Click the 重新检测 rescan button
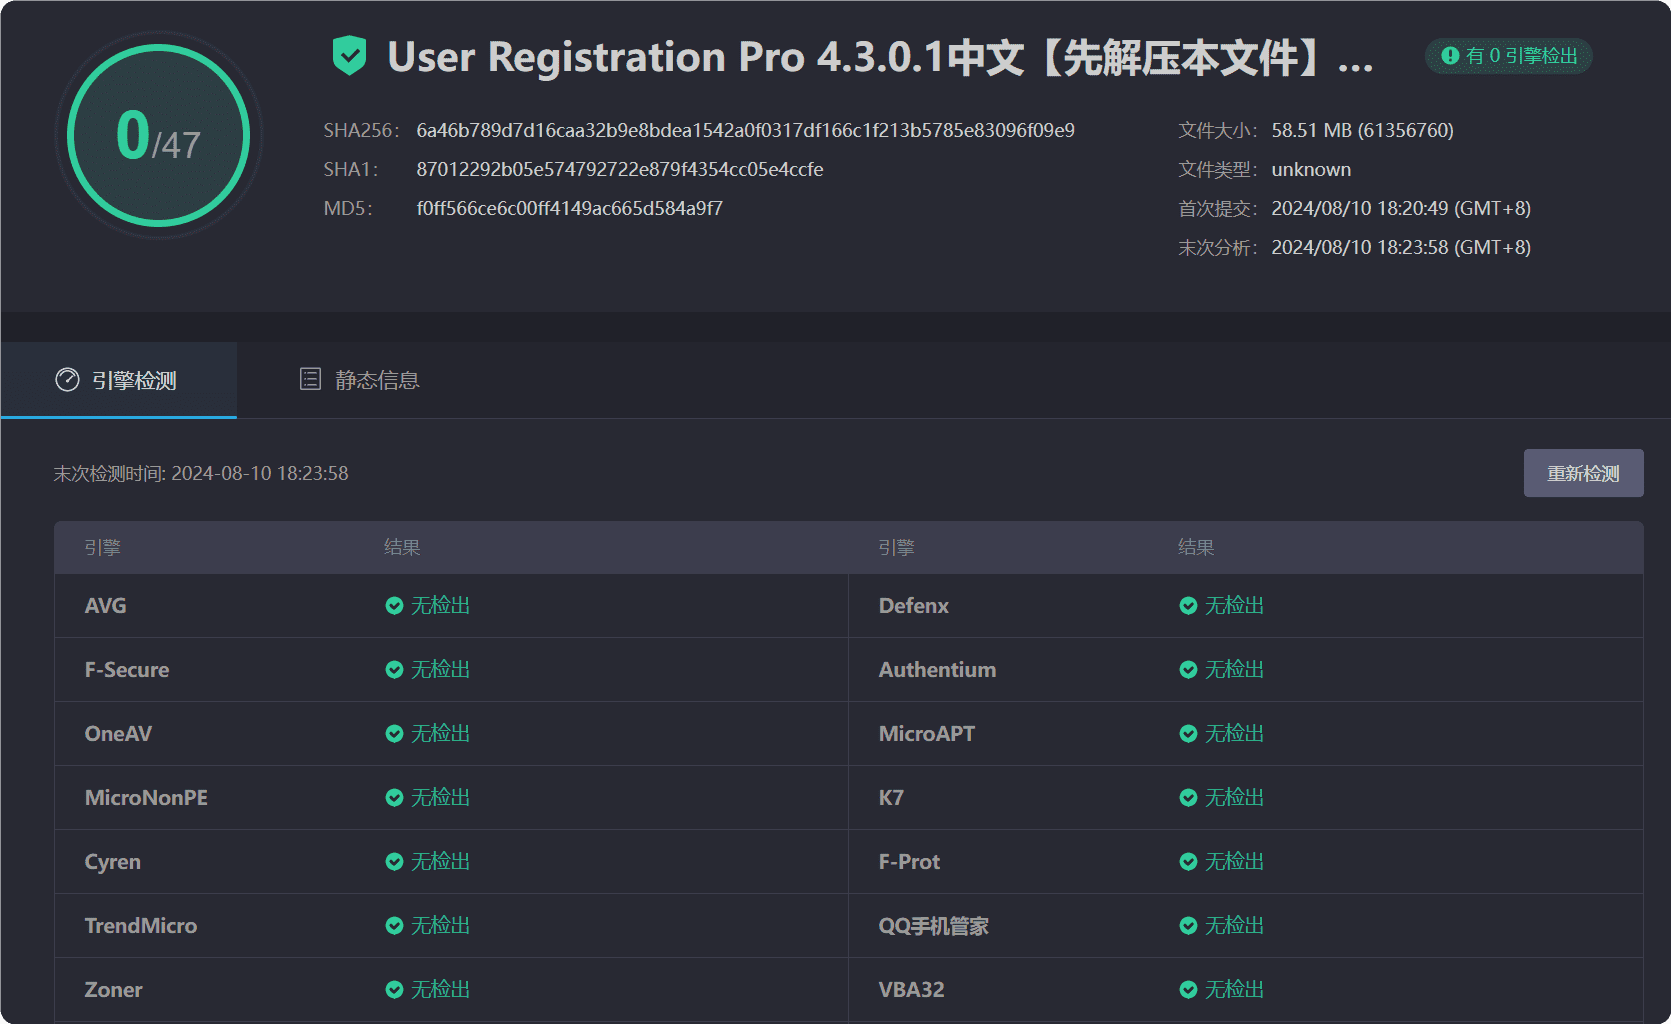 tap(1583, 473)
